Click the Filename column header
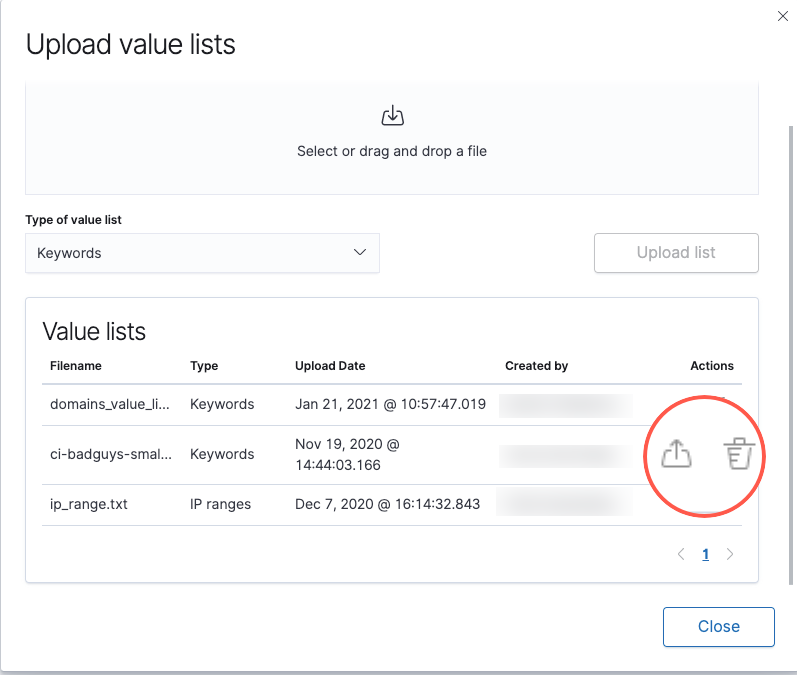This screenshot has width=797, height=675. pos(76,366)
